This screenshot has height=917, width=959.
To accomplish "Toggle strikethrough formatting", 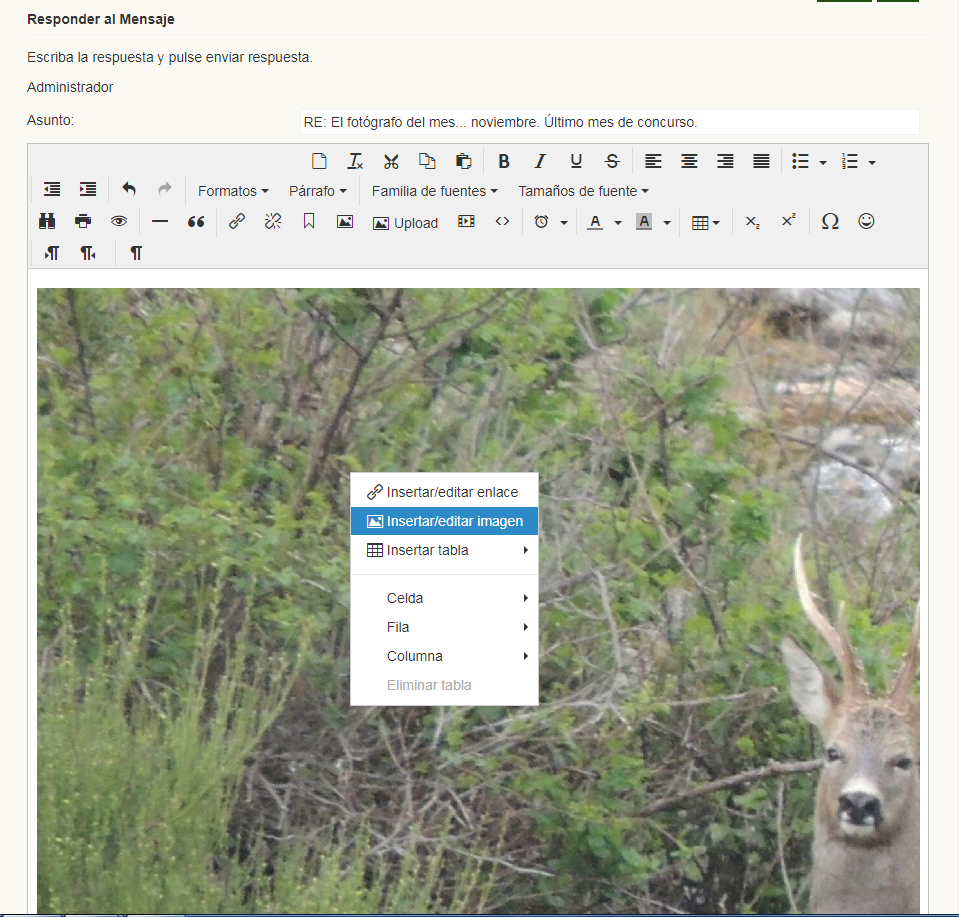I will coord(612,161).
